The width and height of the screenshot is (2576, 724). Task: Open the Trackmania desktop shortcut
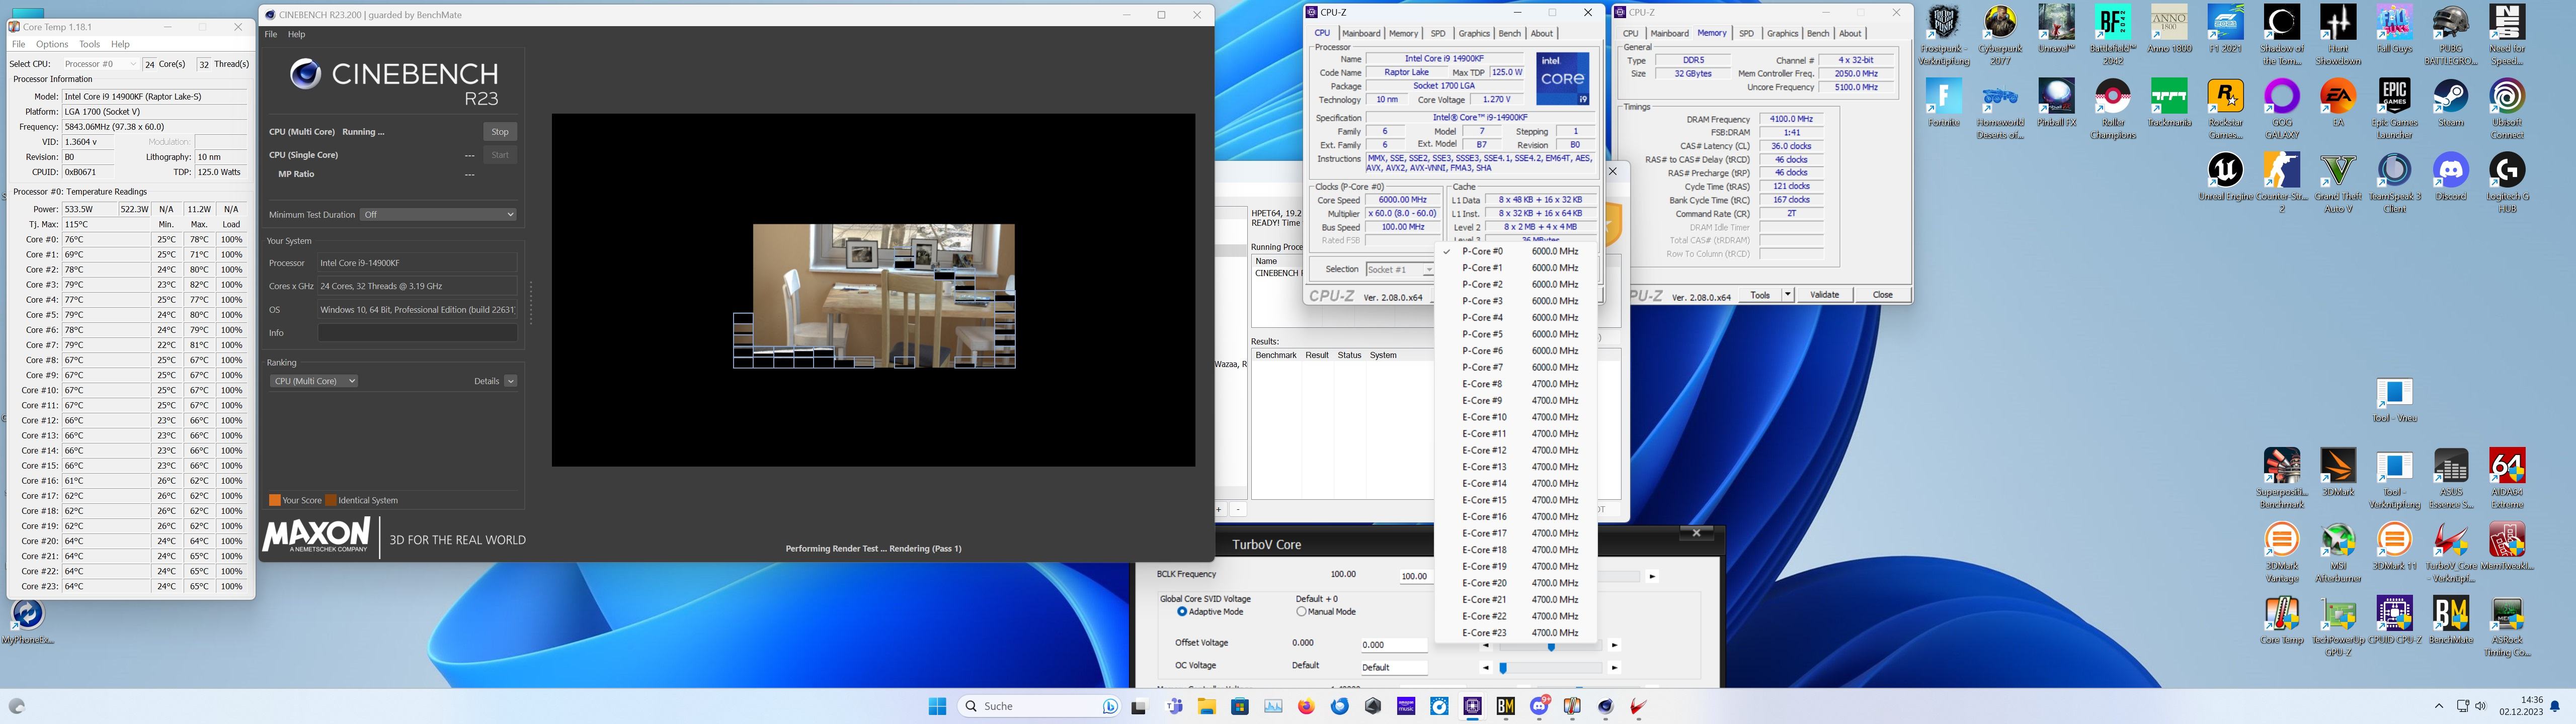pos(2169,103)
